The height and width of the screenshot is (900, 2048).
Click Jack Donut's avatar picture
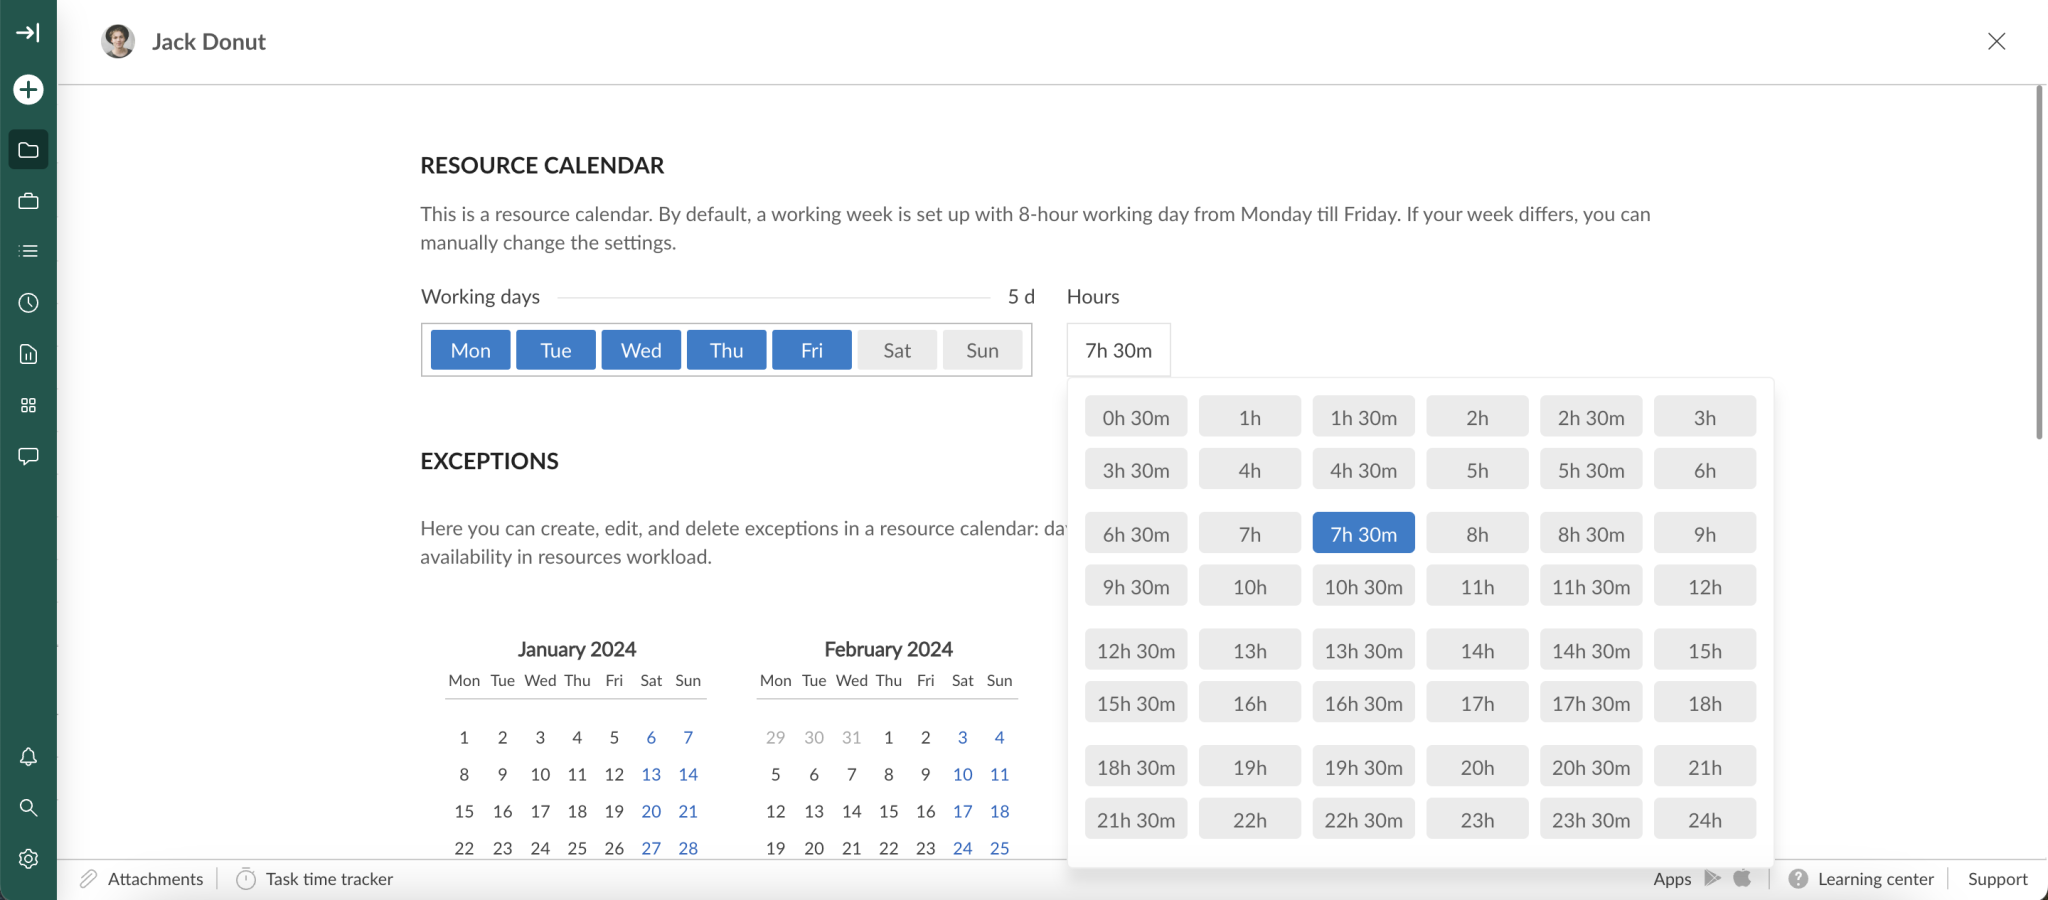pos(118,41)
